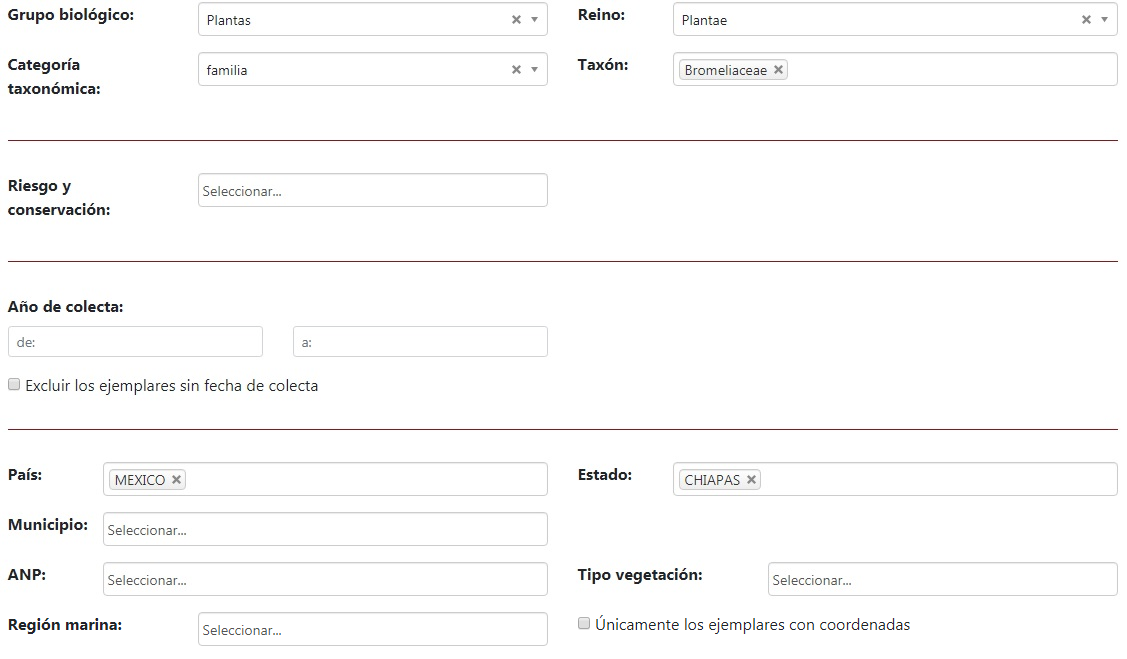Open the Grupo biológico dropdown arrow
The width and height of the screenshot is (1127, 659).
click(x=535, y=20)
